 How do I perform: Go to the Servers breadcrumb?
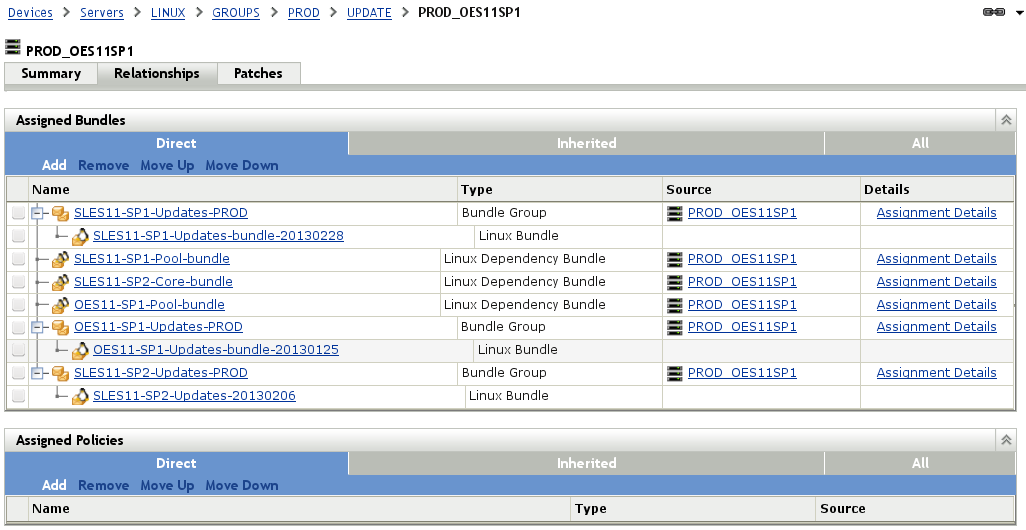102,12
